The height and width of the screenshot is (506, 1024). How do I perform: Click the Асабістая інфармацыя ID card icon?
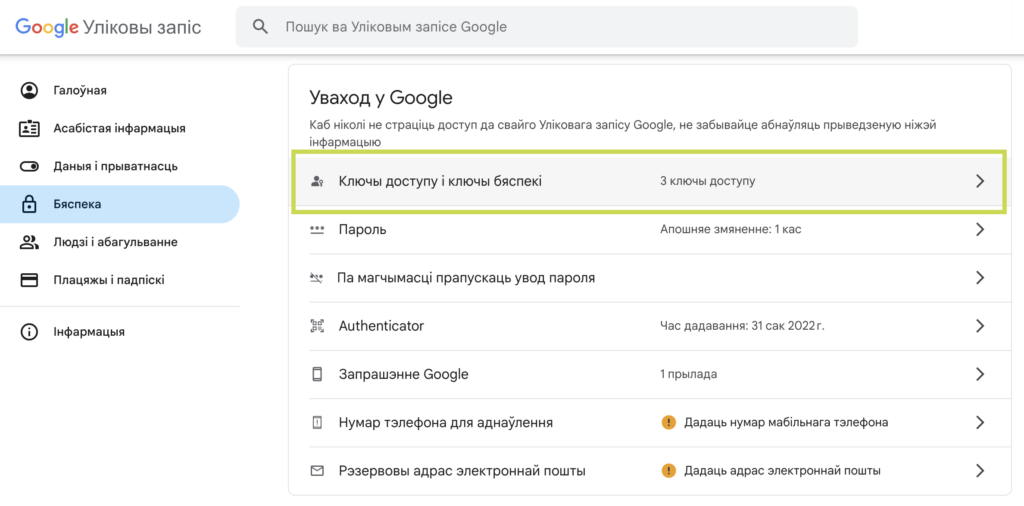coord(29,128)
